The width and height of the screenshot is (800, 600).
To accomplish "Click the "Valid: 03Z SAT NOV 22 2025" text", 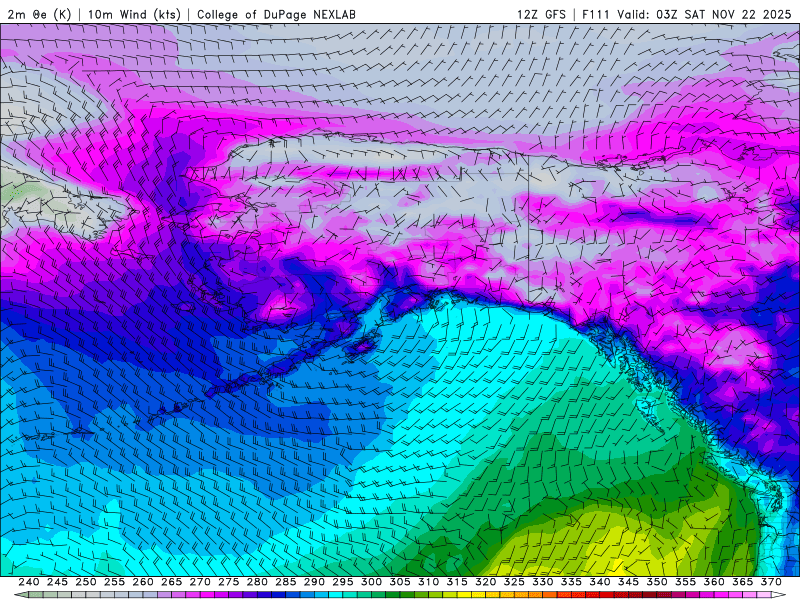I will 704,14.
